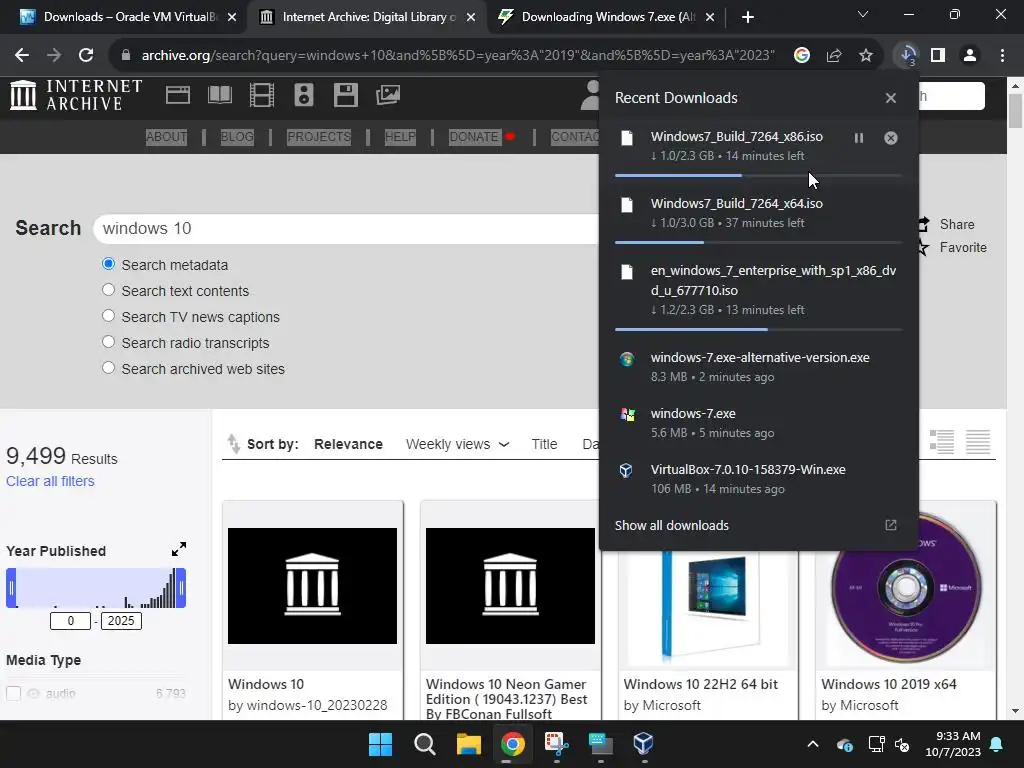The image size is (1024, 768).
Task: Open ABOUT in archive menu
Action: [x=167, y=136]
